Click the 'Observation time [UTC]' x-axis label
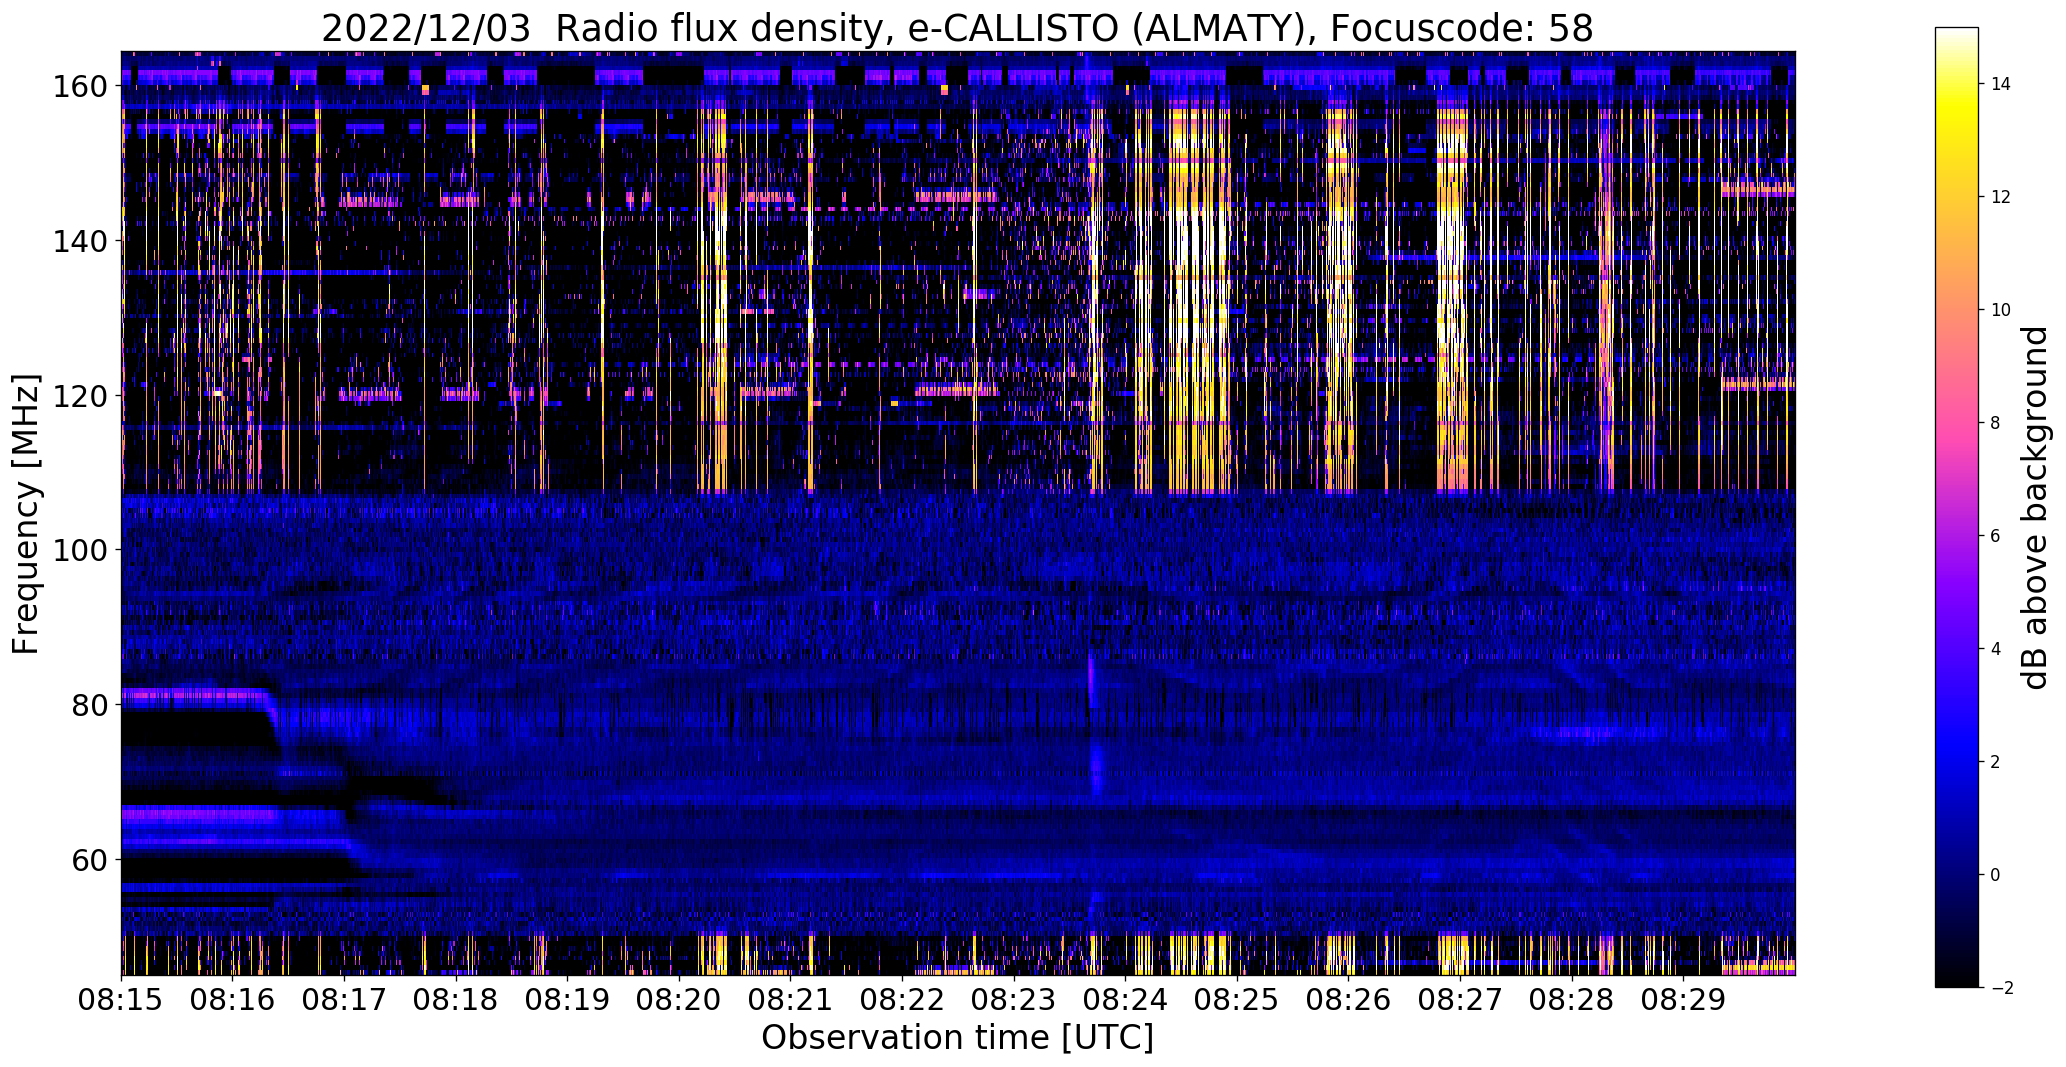The width and height of the screenshot is (2066, 1067). [x=957, y=1037]
